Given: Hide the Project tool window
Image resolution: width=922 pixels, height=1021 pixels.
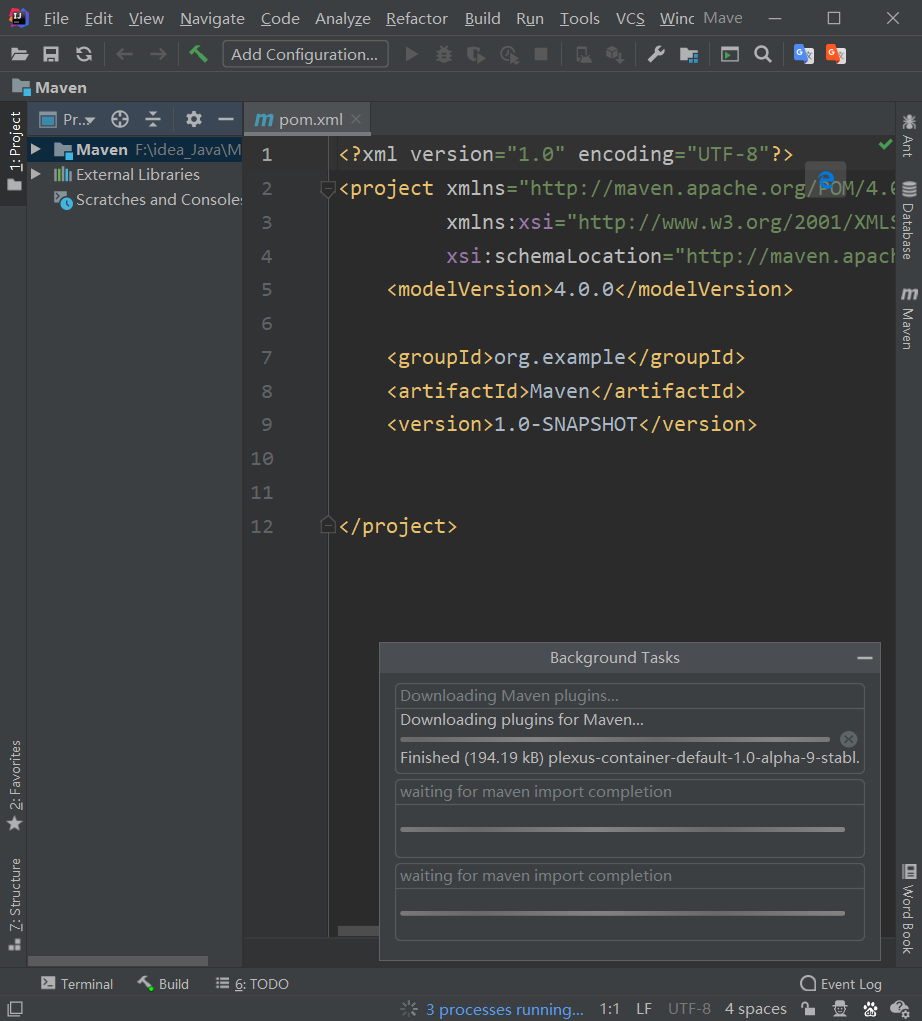Looking at the screenshot, I should click(226, 119).
